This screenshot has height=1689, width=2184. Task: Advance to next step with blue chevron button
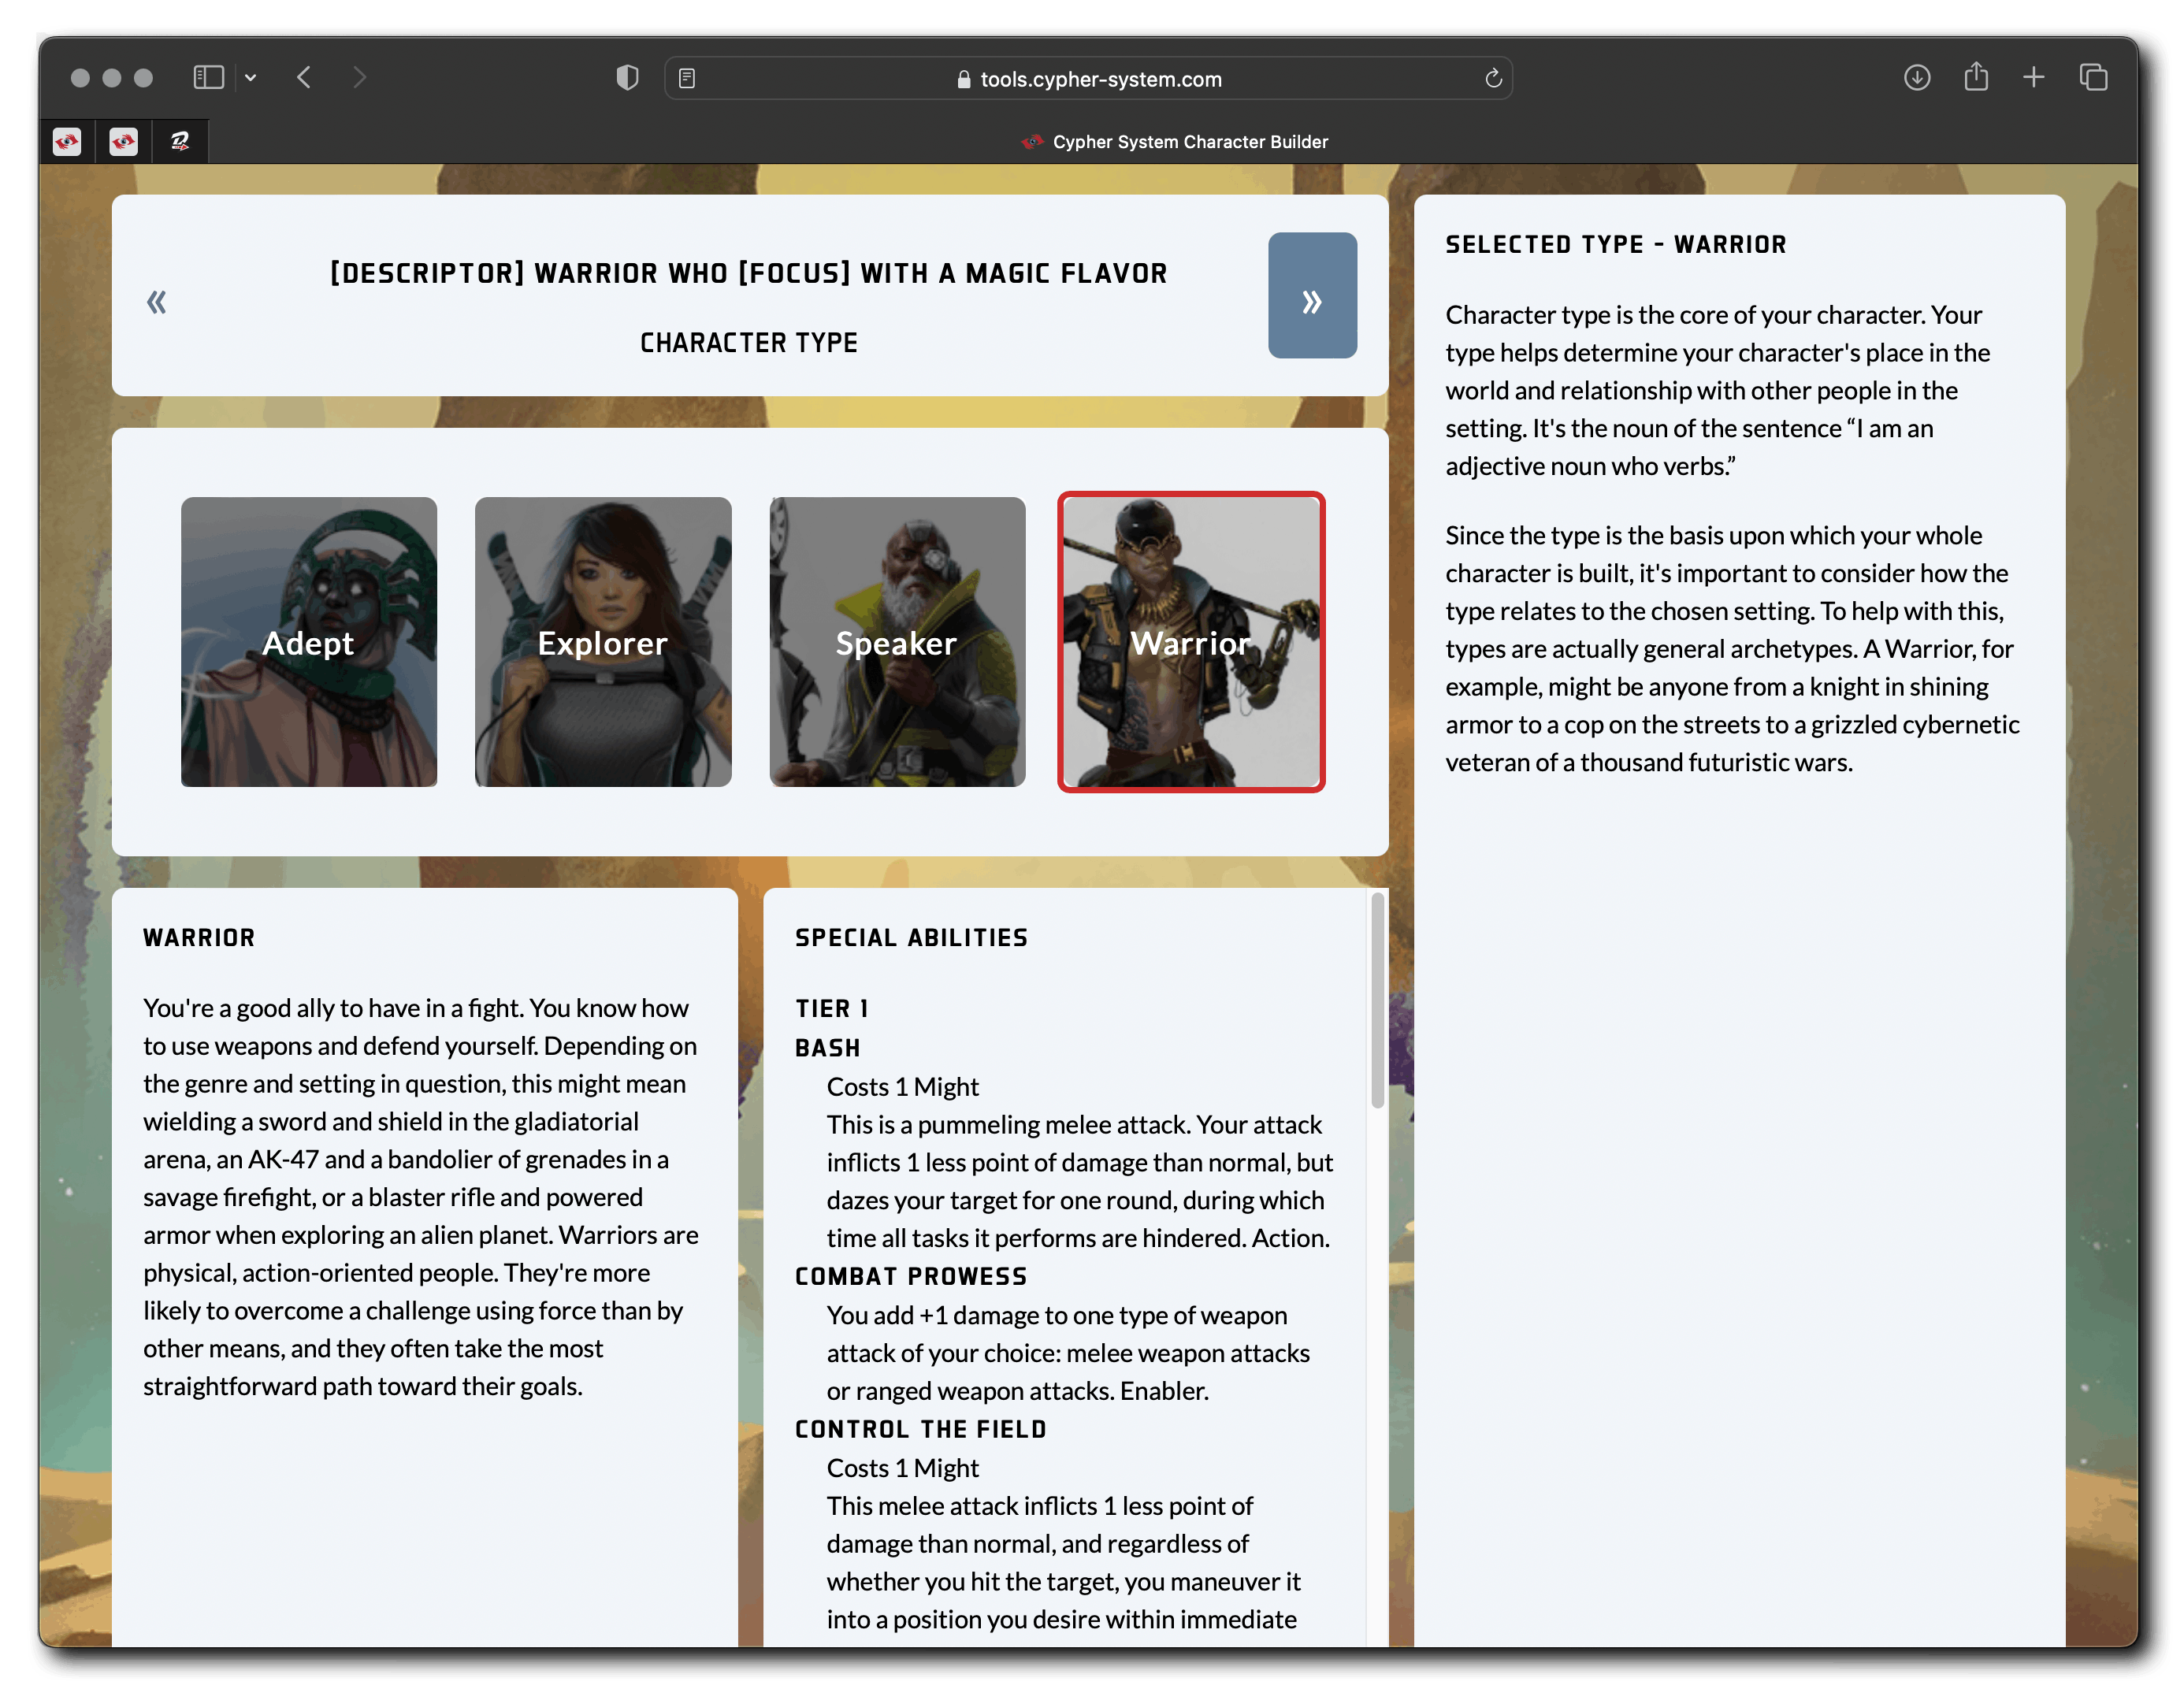tap(1311, 296)
